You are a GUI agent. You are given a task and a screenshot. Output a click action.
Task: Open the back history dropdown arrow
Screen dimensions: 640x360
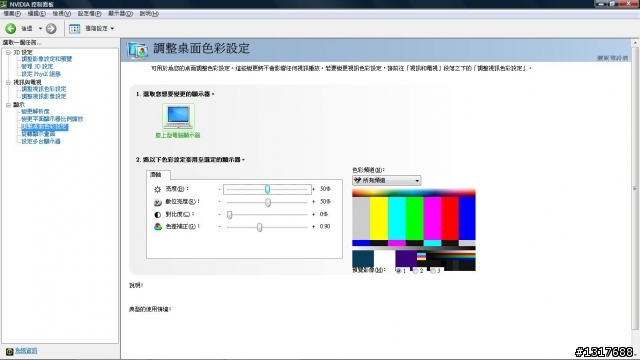point(40,29)
